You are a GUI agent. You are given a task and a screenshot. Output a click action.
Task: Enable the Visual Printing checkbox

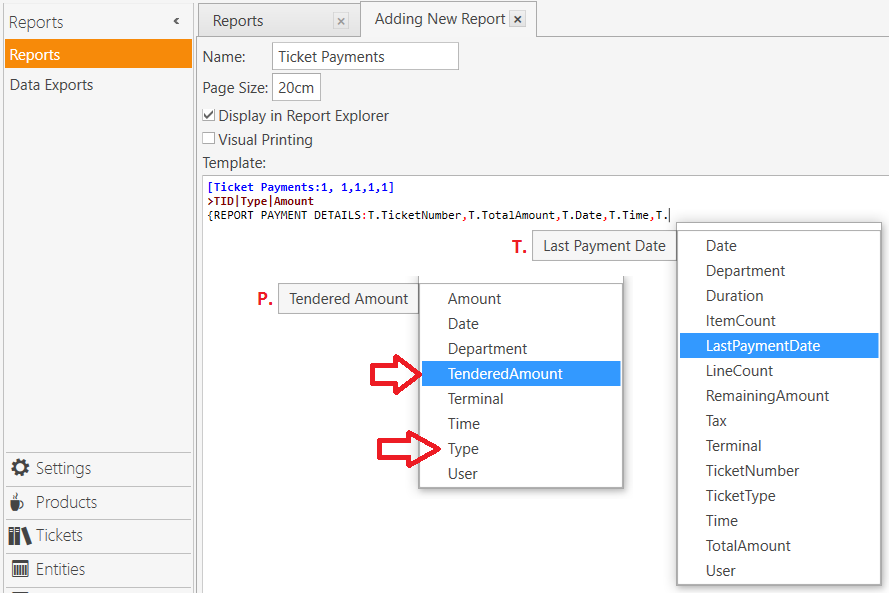coord(209,138)
